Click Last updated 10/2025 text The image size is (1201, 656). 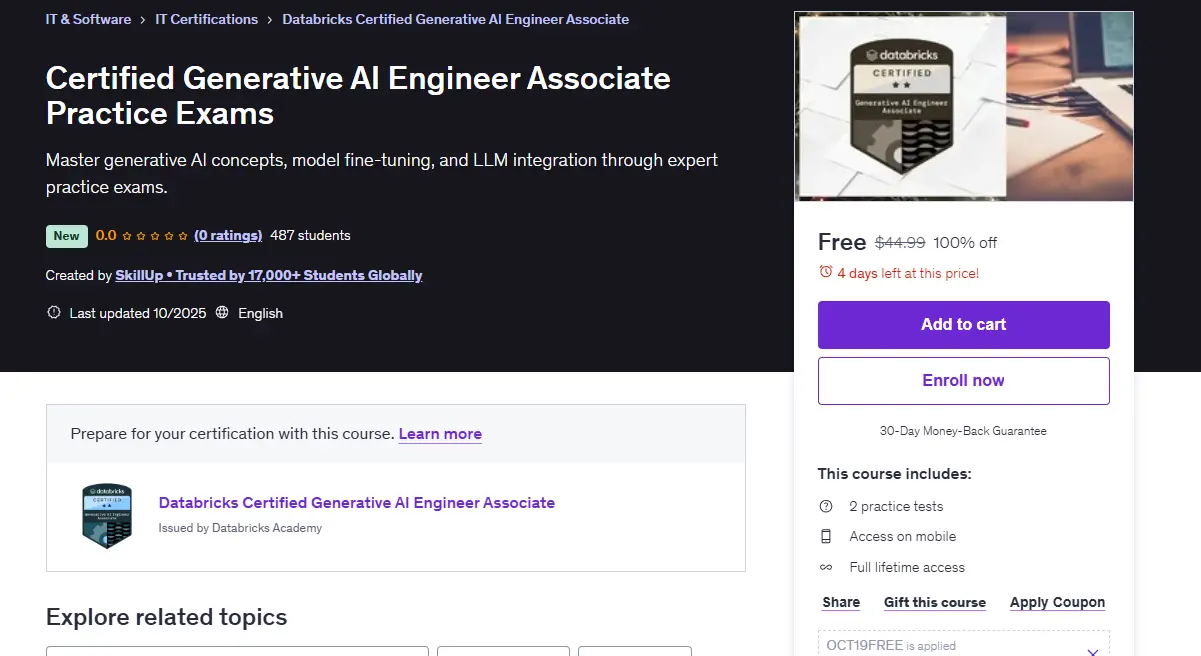pos(138,313)
